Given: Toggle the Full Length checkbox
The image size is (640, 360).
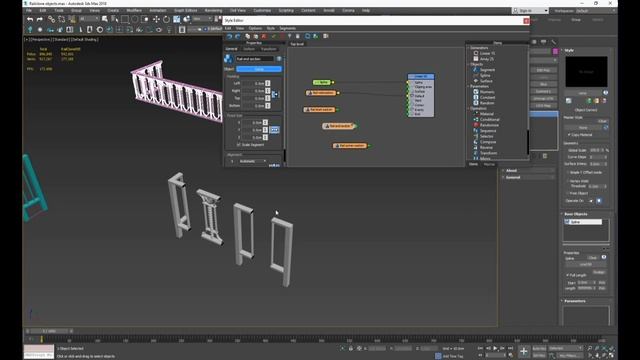Looking at the screenshot, I should 568,275.
